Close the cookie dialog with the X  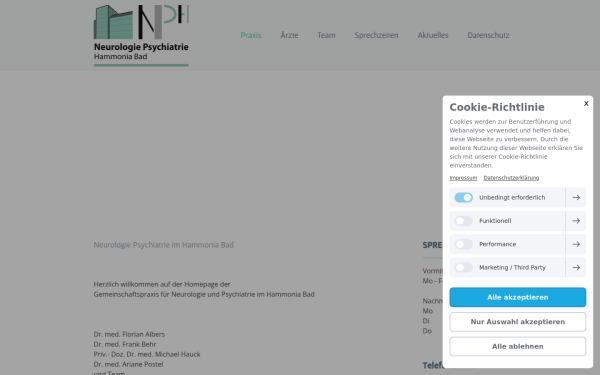coord(586,103)
